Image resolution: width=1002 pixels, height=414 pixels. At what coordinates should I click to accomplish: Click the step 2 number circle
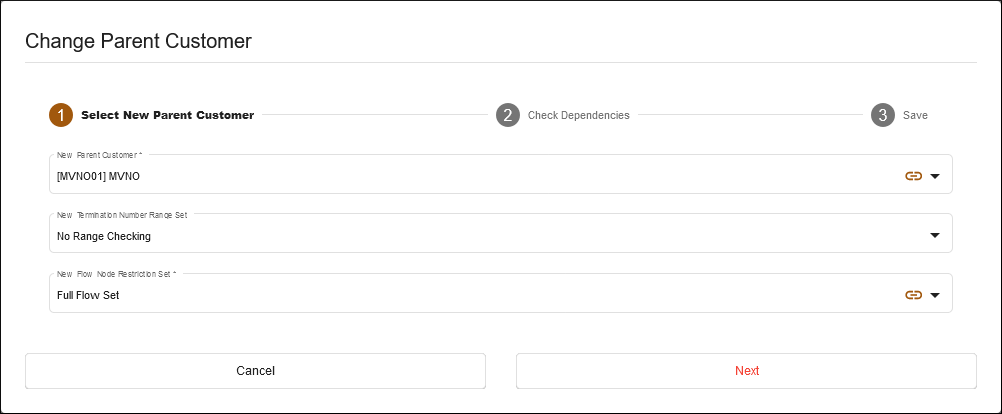click(508, 115)
